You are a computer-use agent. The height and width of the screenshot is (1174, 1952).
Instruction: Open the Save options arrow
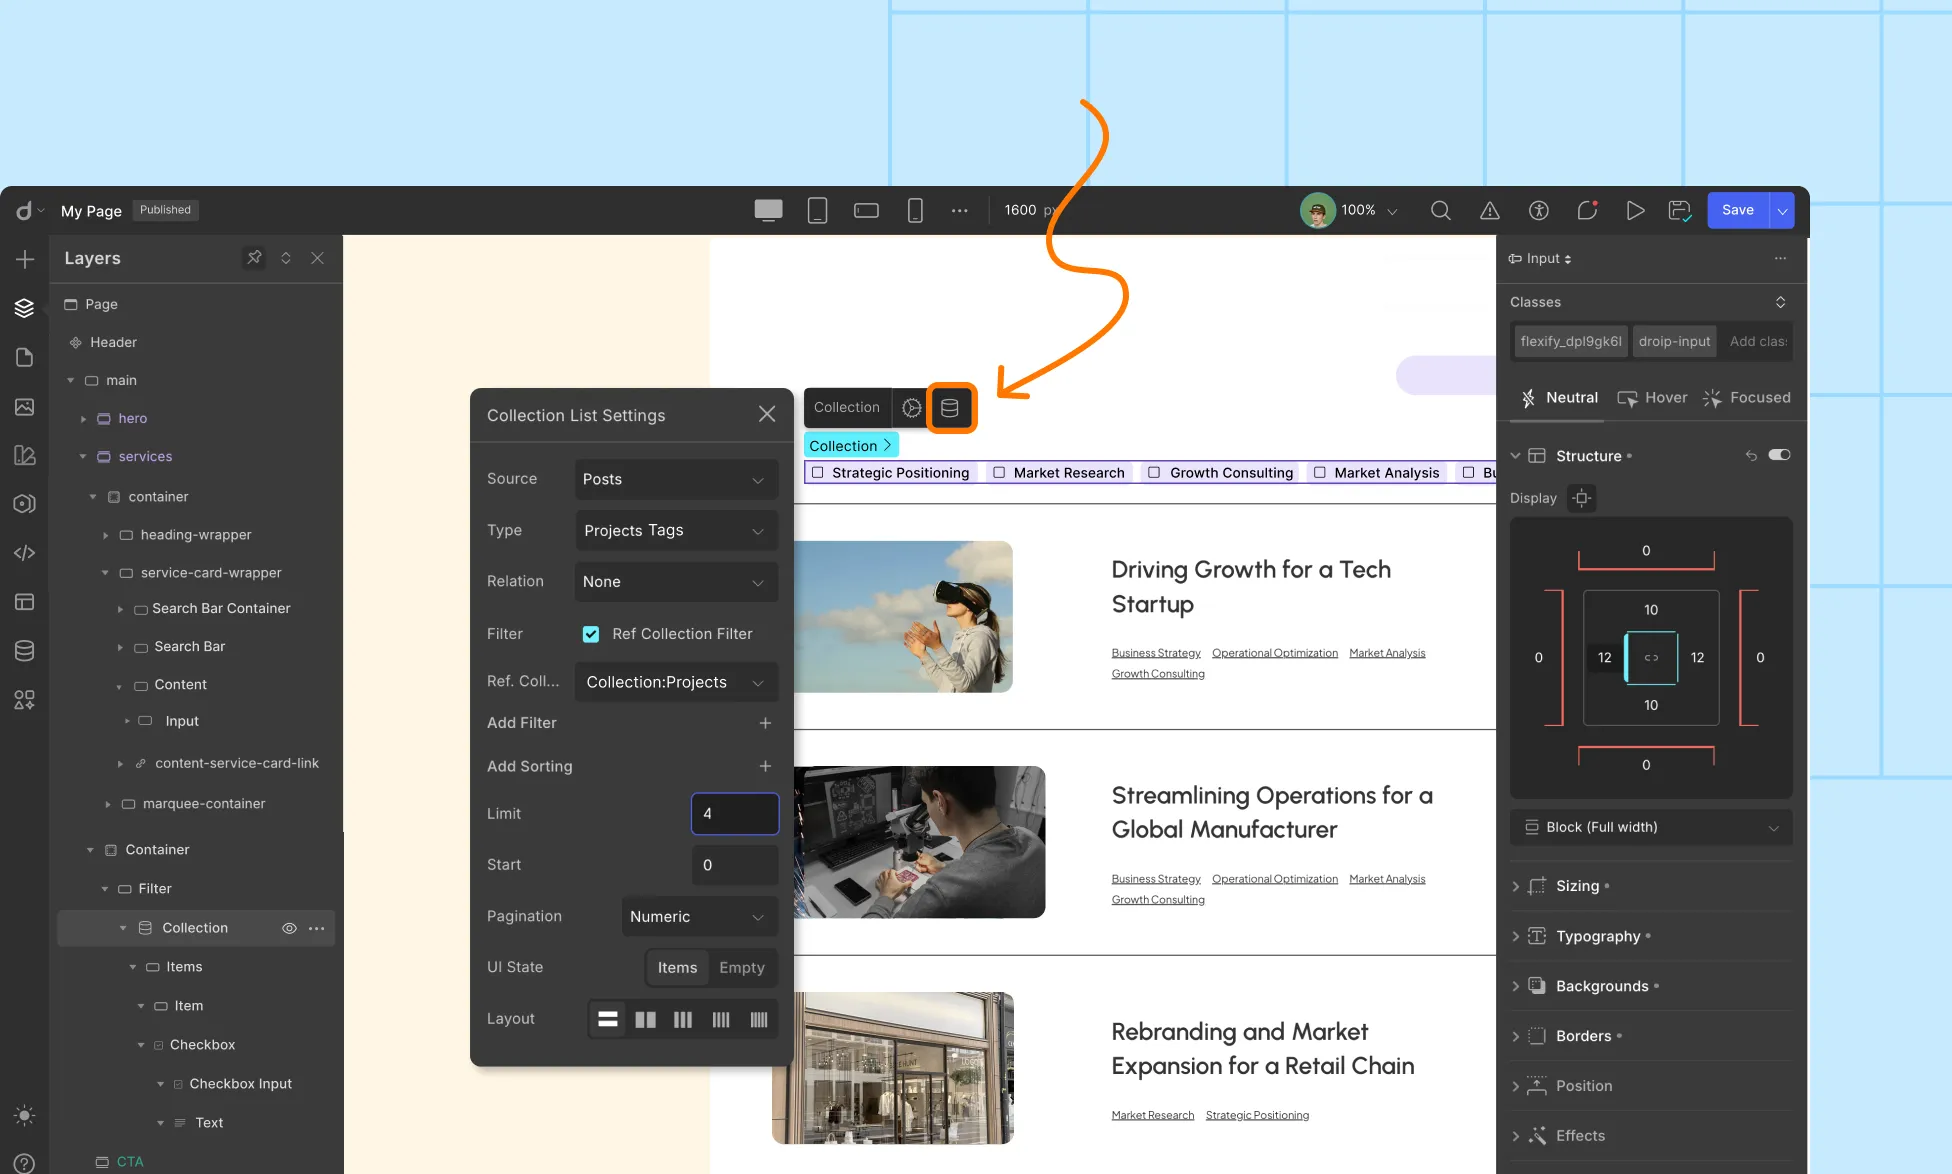(1782, 210)
